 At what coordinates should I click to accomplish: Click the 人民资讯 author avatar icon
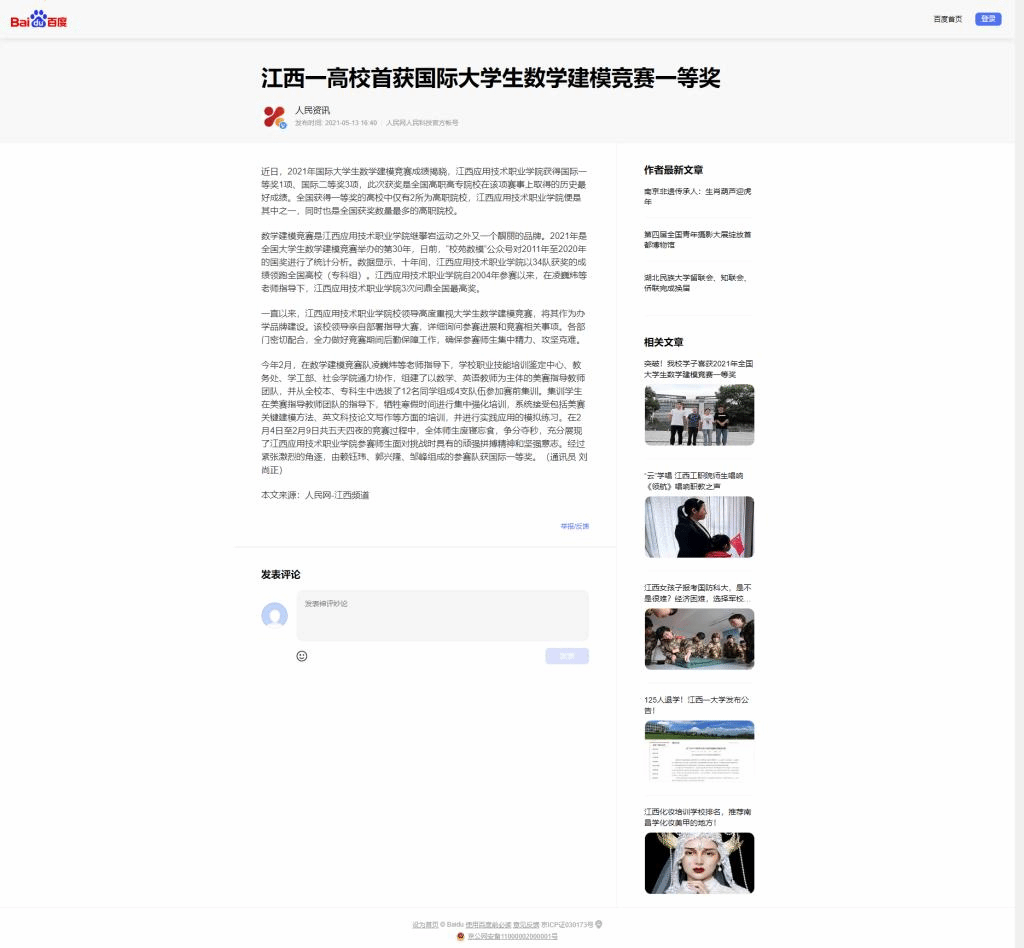[274, 117]
